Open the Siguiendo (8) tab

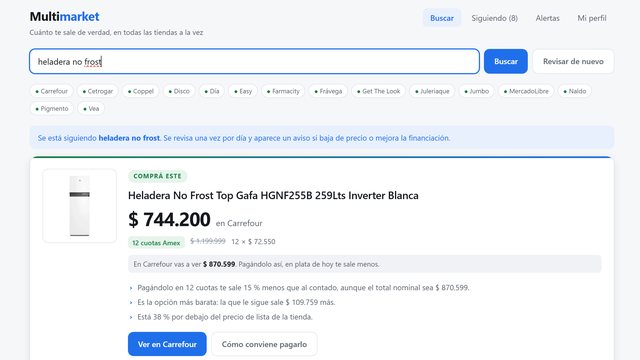click(x=494, y=18)
